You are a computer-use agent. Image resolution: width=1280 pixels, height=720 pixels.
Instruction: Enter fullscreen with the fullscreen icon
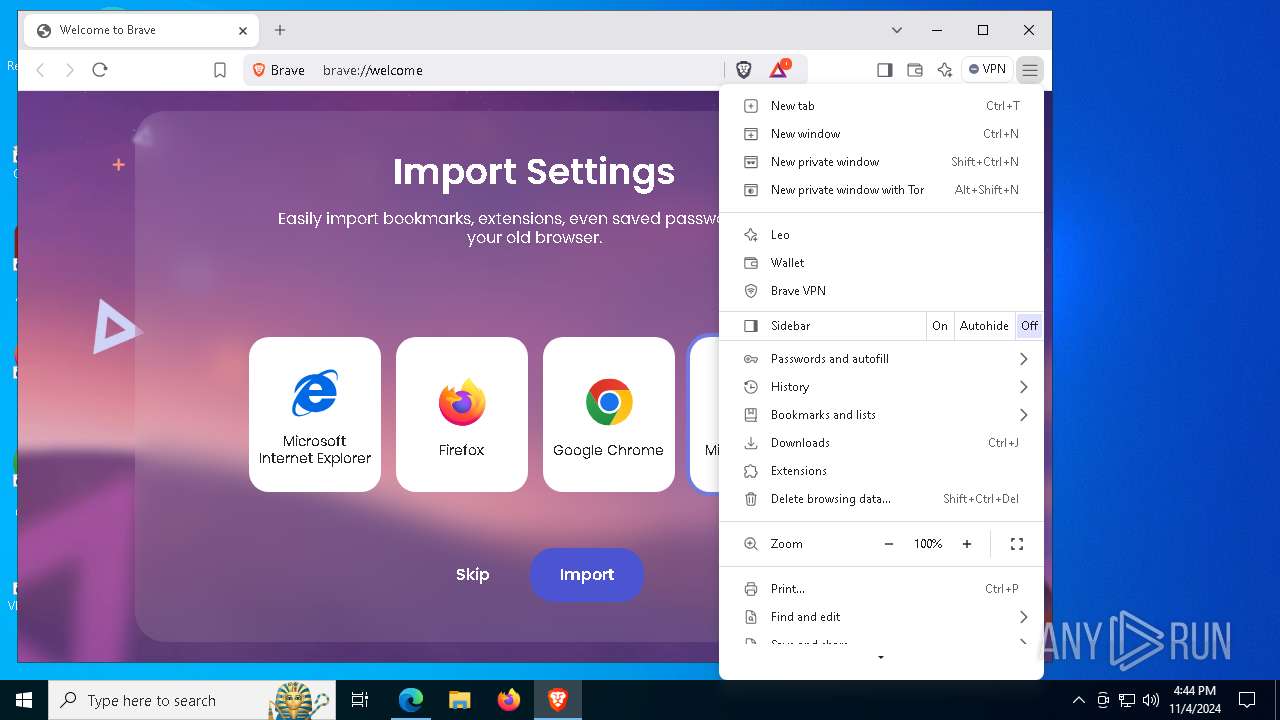tap(1017, 544)
